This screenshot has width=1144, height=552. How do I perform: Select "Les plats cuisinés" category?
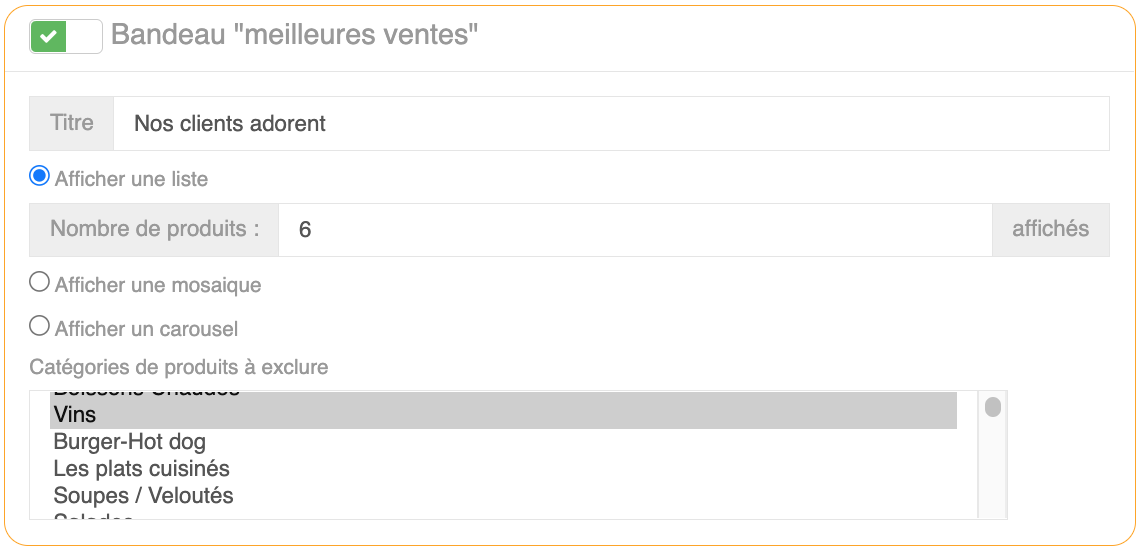[x=142, y=468]
